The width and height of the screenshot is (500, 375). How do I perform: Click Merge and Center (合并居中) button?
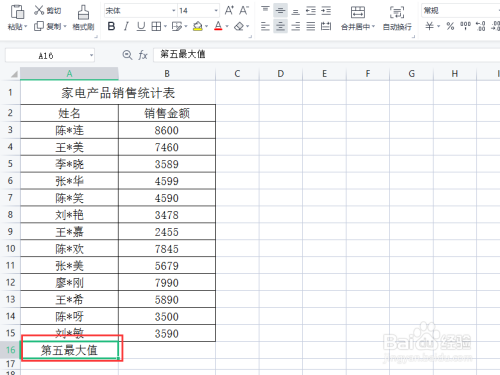tap(358, 18)
